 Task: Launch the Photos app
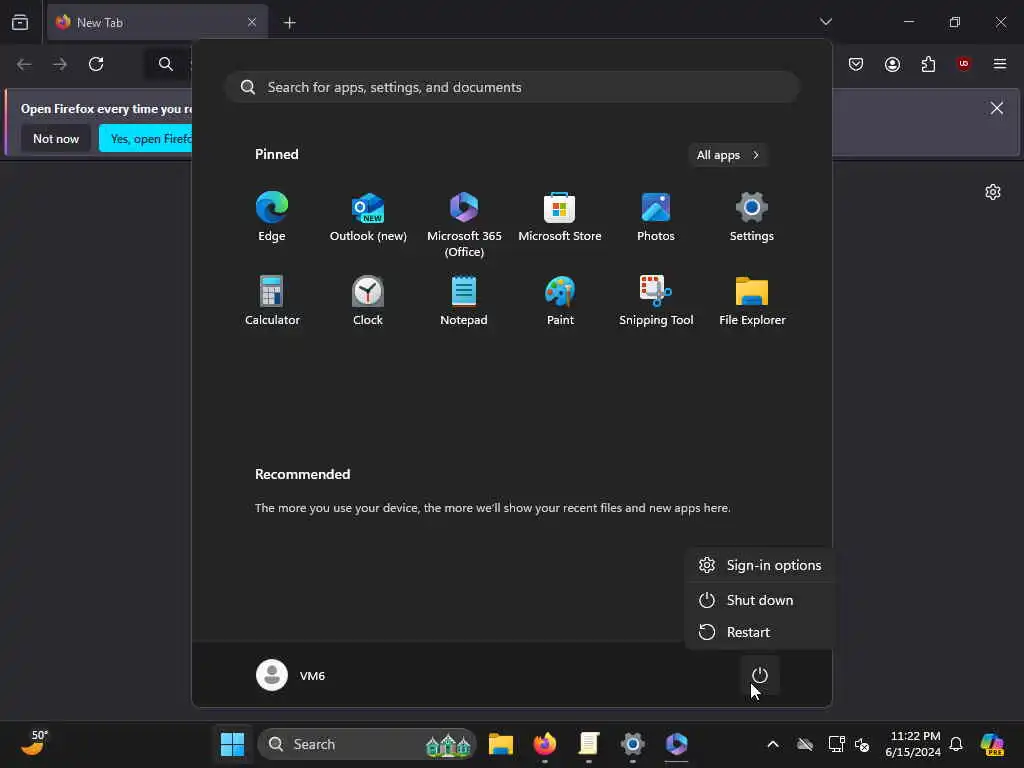(x=656, y=217)
